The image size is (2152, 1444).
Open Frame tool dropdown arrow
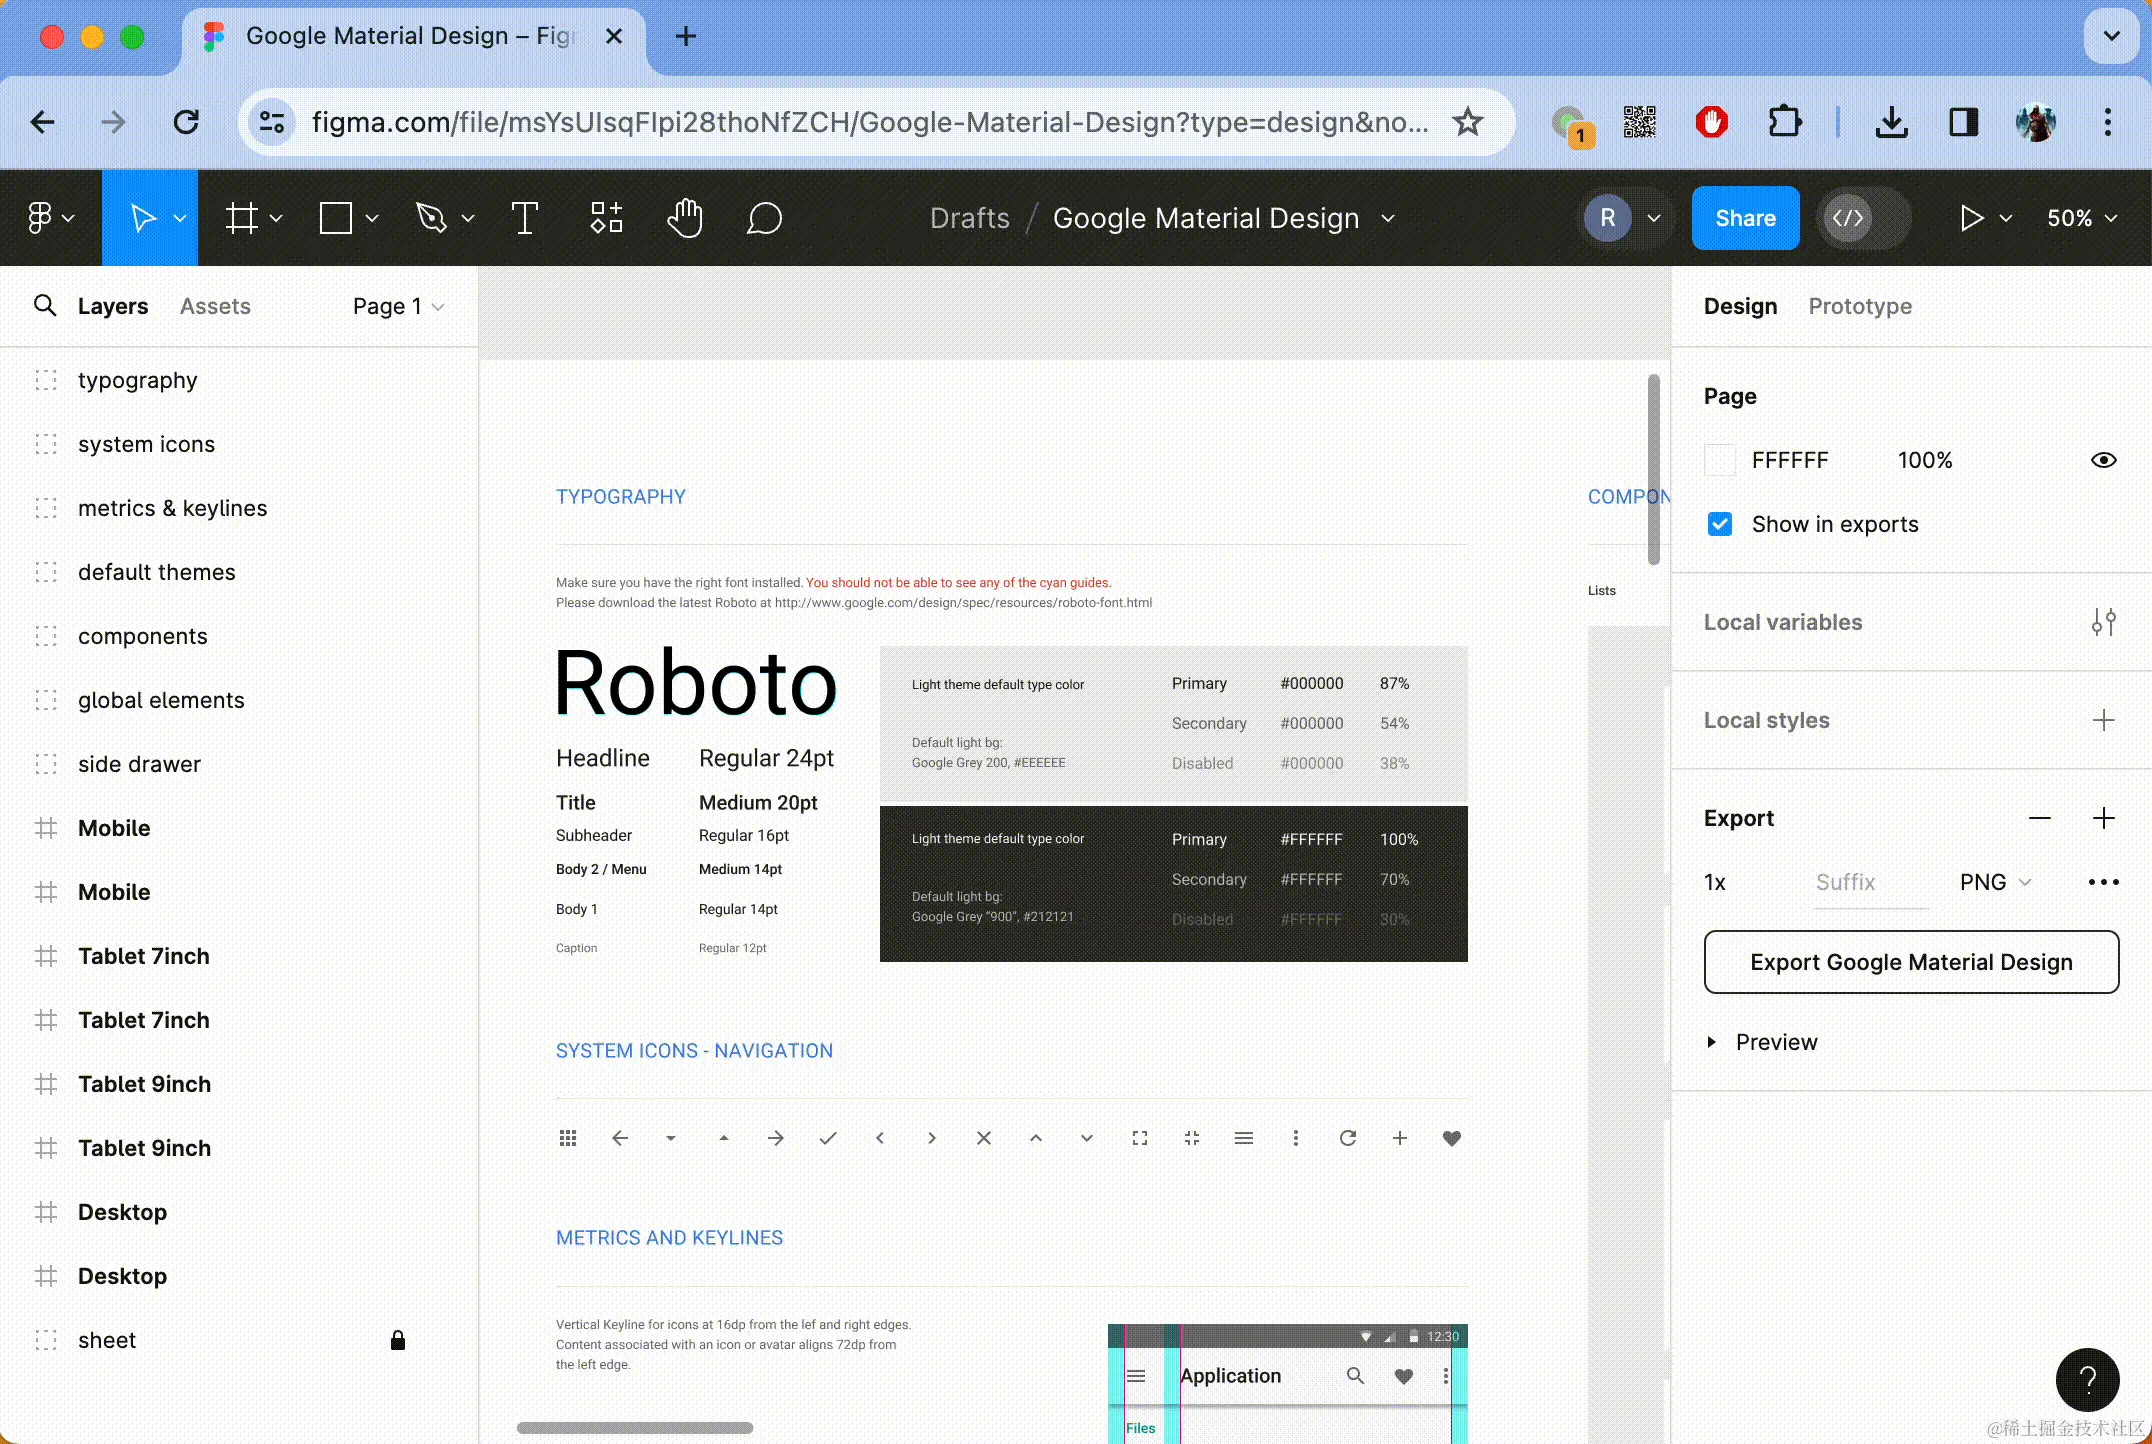276,218
